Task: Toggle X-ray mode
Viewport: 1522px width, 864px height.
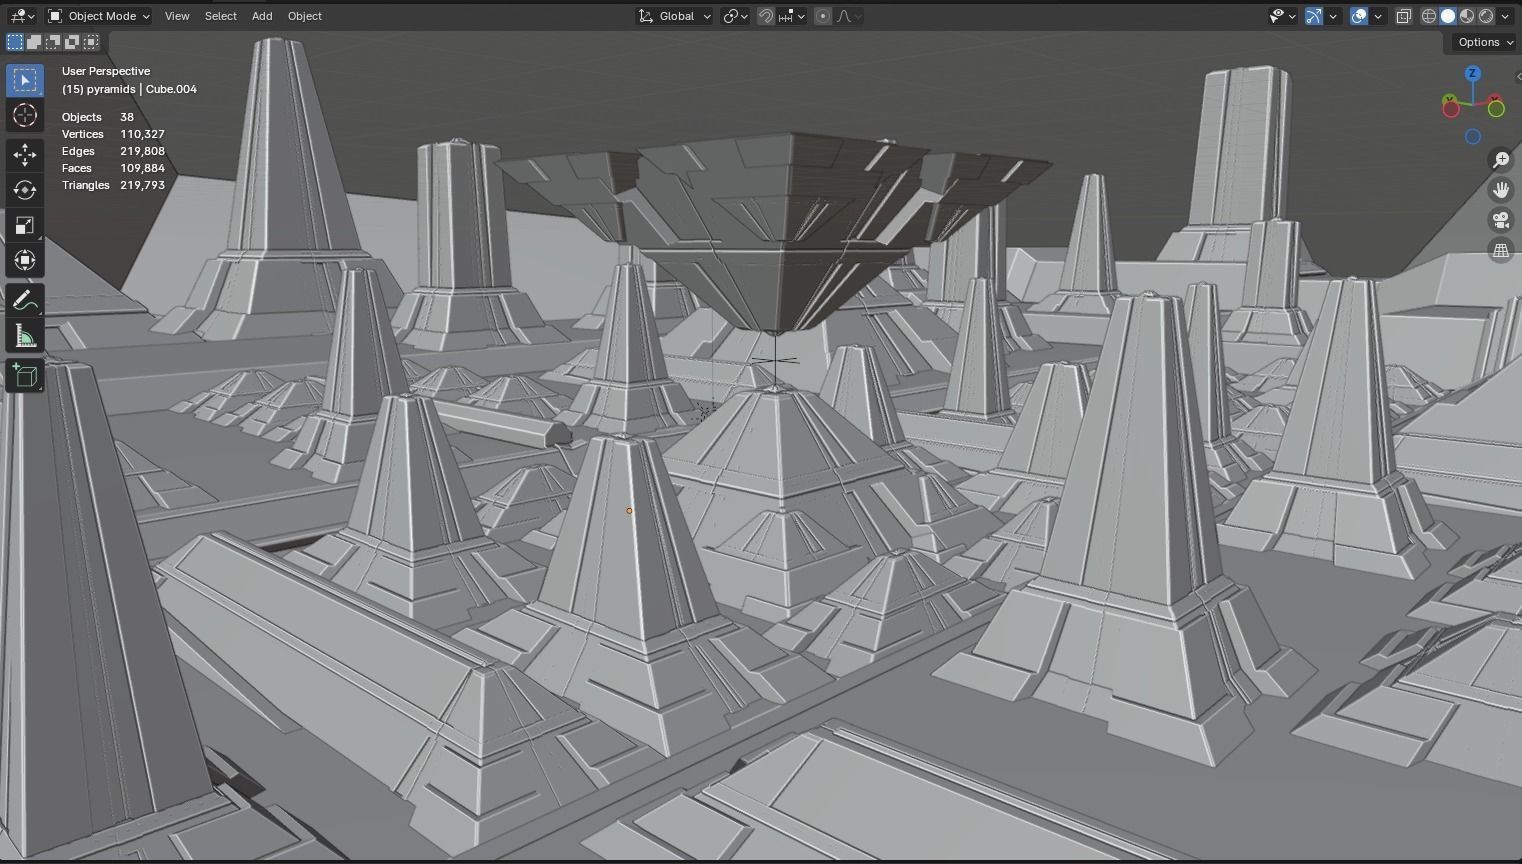Action: click(1404, 16)
